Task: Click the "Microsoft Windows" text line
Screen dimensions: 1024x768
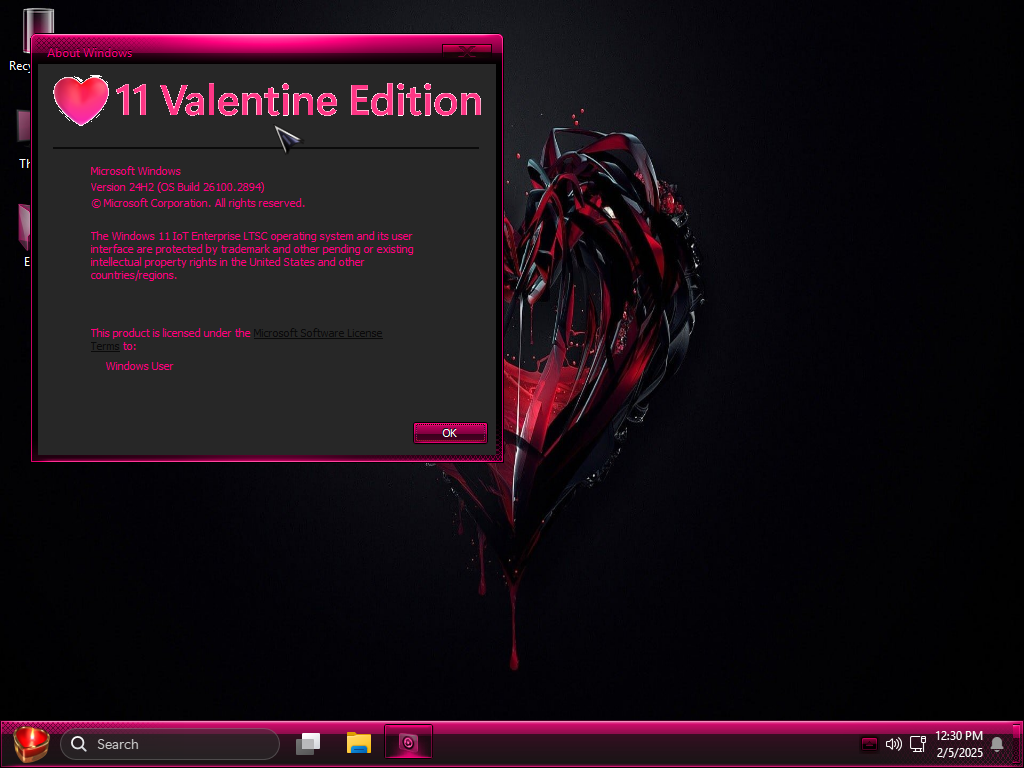Action: coord(135,171)
